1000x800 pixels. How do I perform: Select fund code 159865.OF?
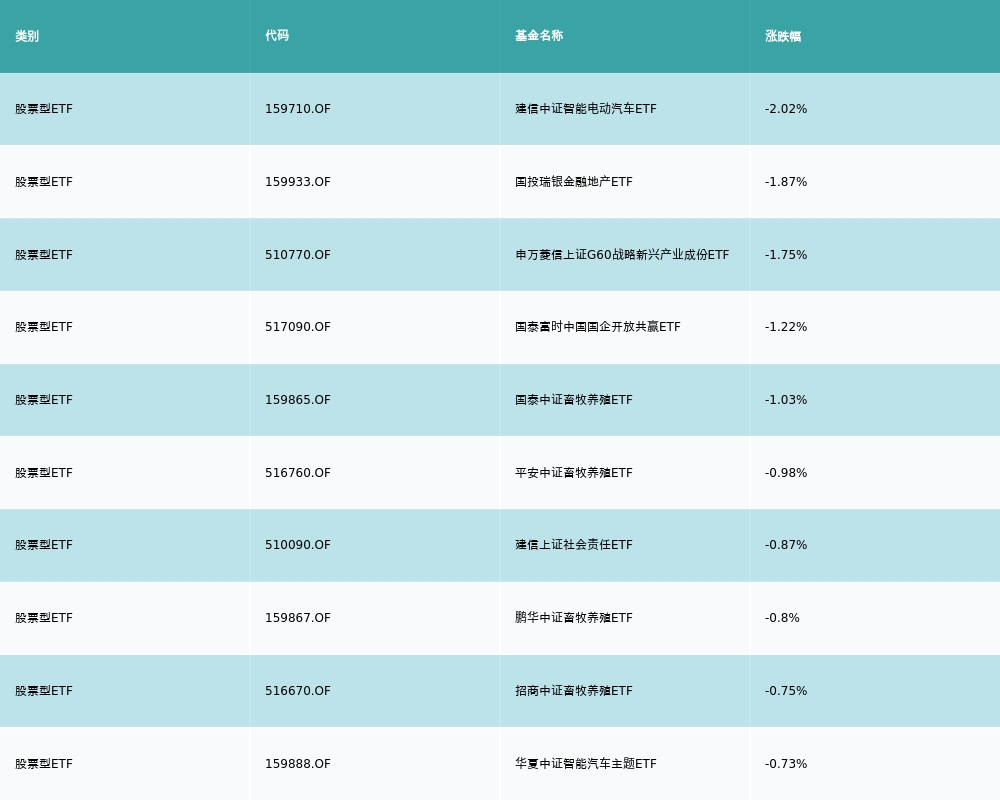pyautogui.click(x=298, y=400)
